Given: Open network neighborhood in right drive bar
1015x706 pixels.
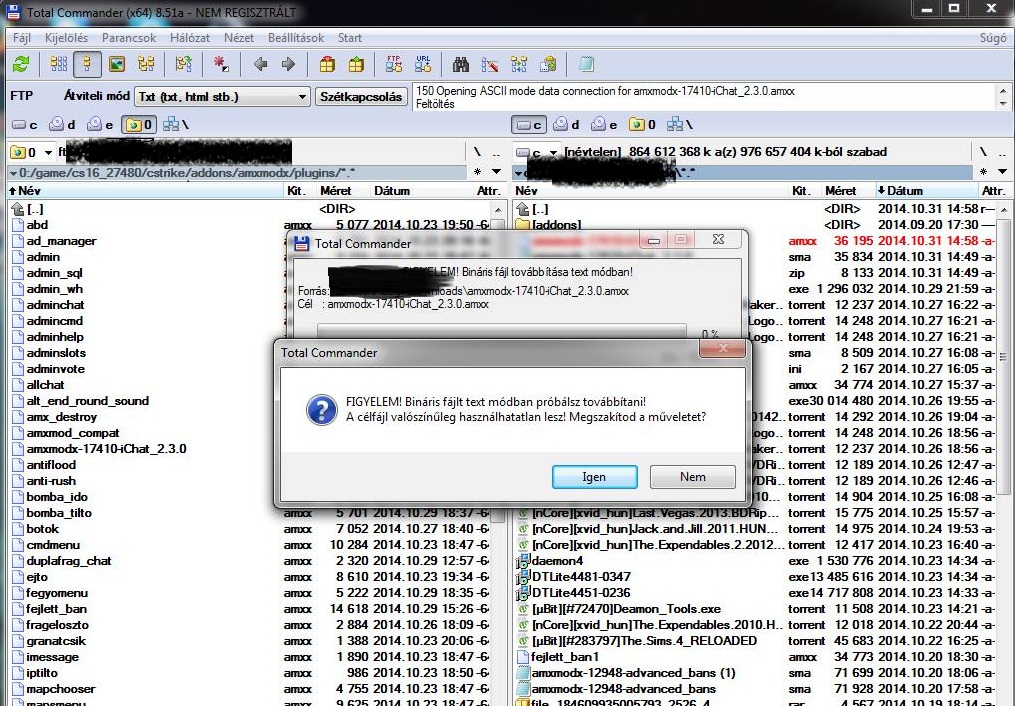Looking at the screenshot, I should click(x=680, y=124).
